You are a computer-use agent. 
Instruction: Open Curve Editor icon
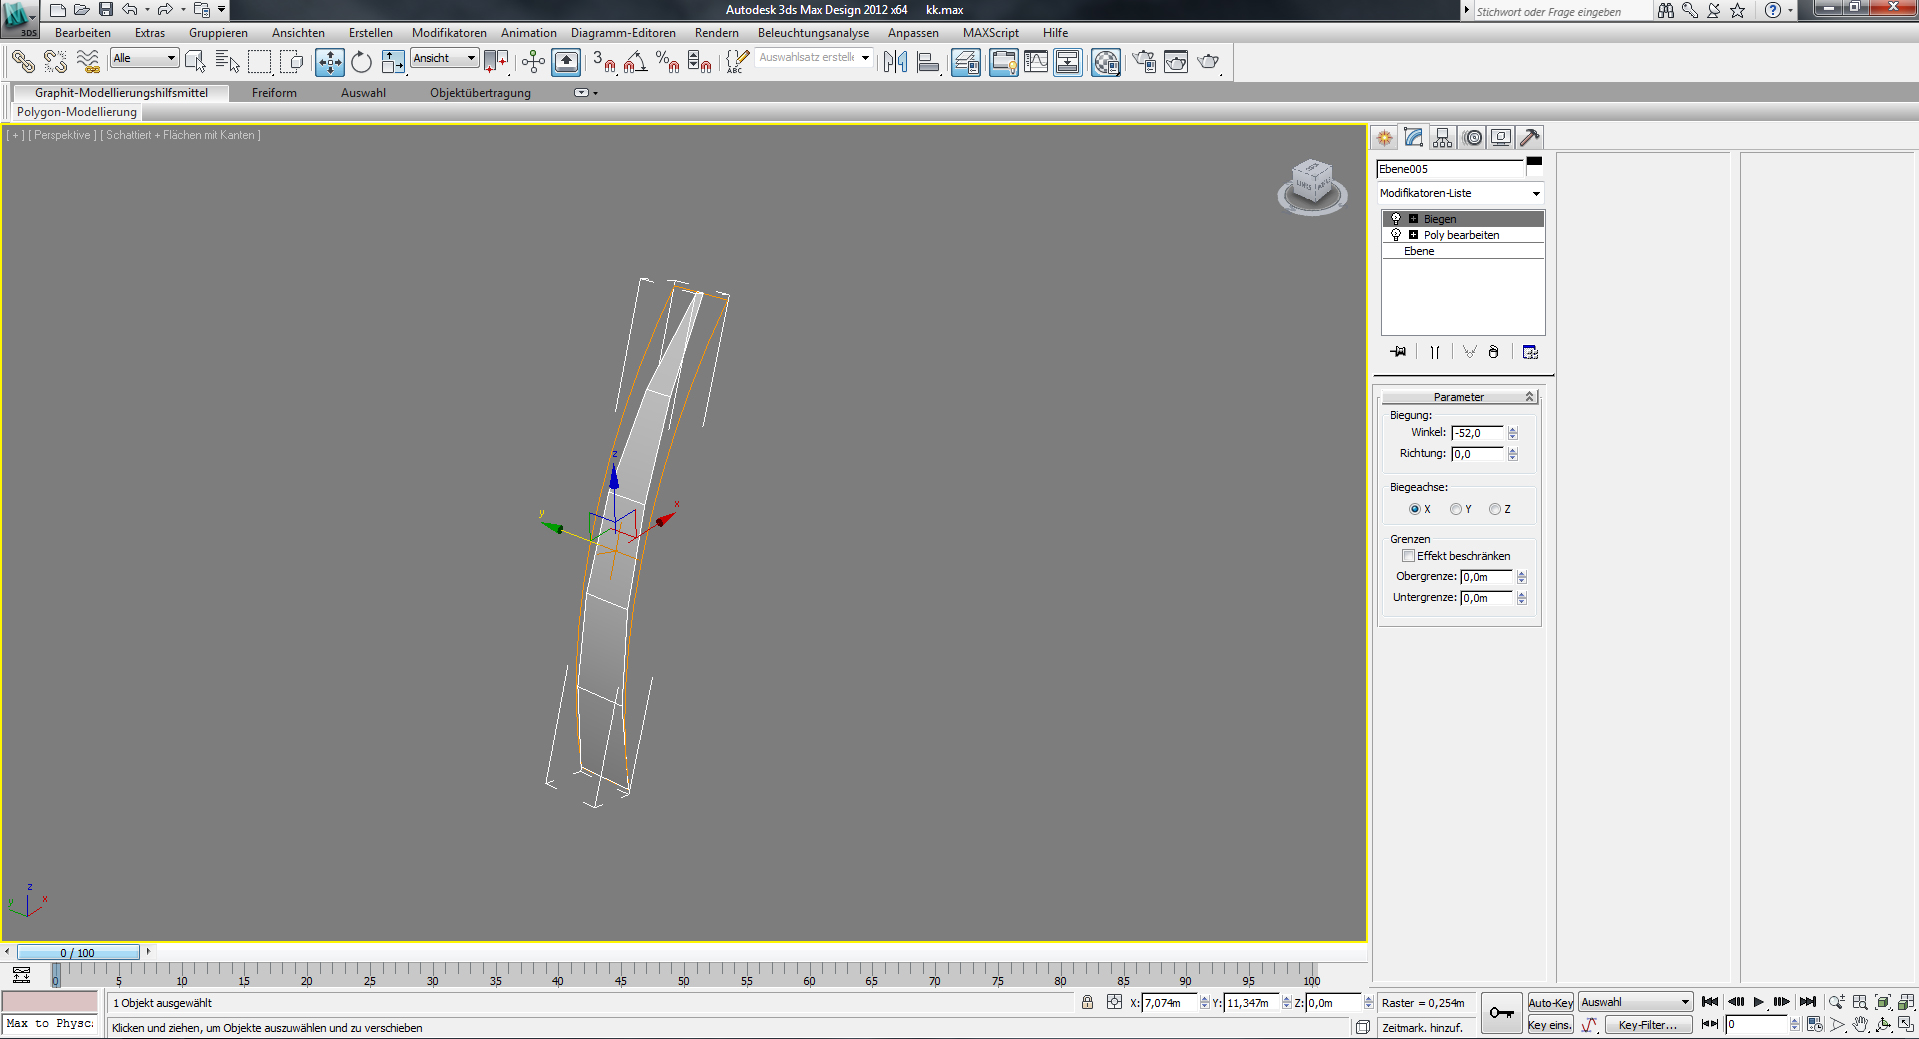(1036, 62)
